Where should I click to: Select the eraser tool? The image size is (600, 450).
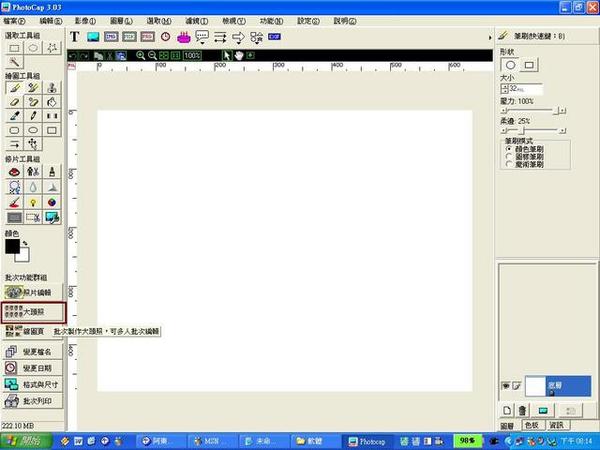15,102
